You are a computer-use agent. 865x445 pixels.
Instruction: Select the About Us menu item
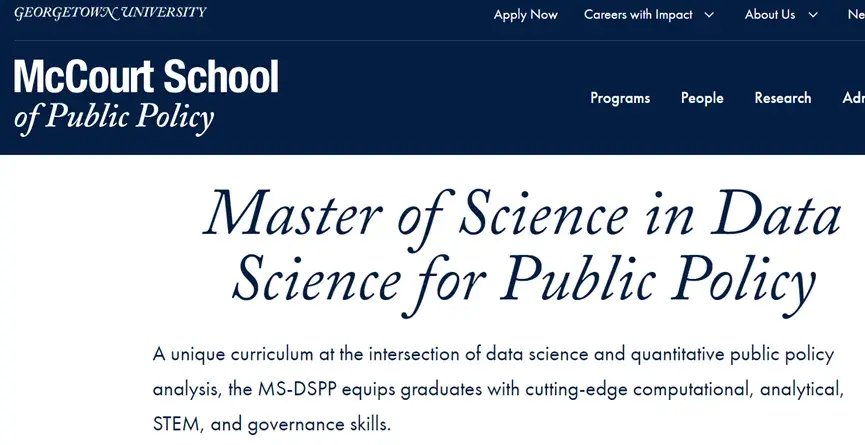(769, 15)
